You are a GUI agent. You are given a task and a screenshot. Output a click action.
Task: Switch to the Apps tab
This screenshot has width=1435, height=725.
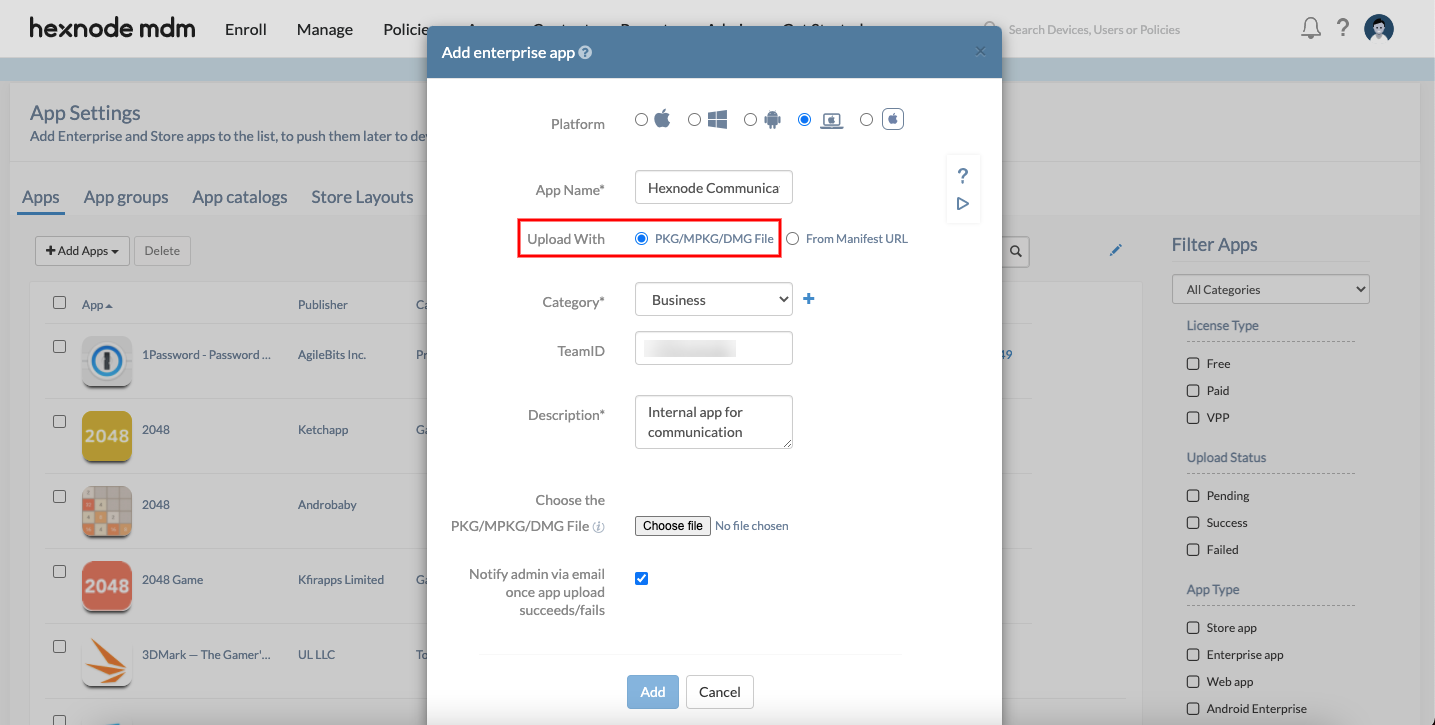coord(41,197)
